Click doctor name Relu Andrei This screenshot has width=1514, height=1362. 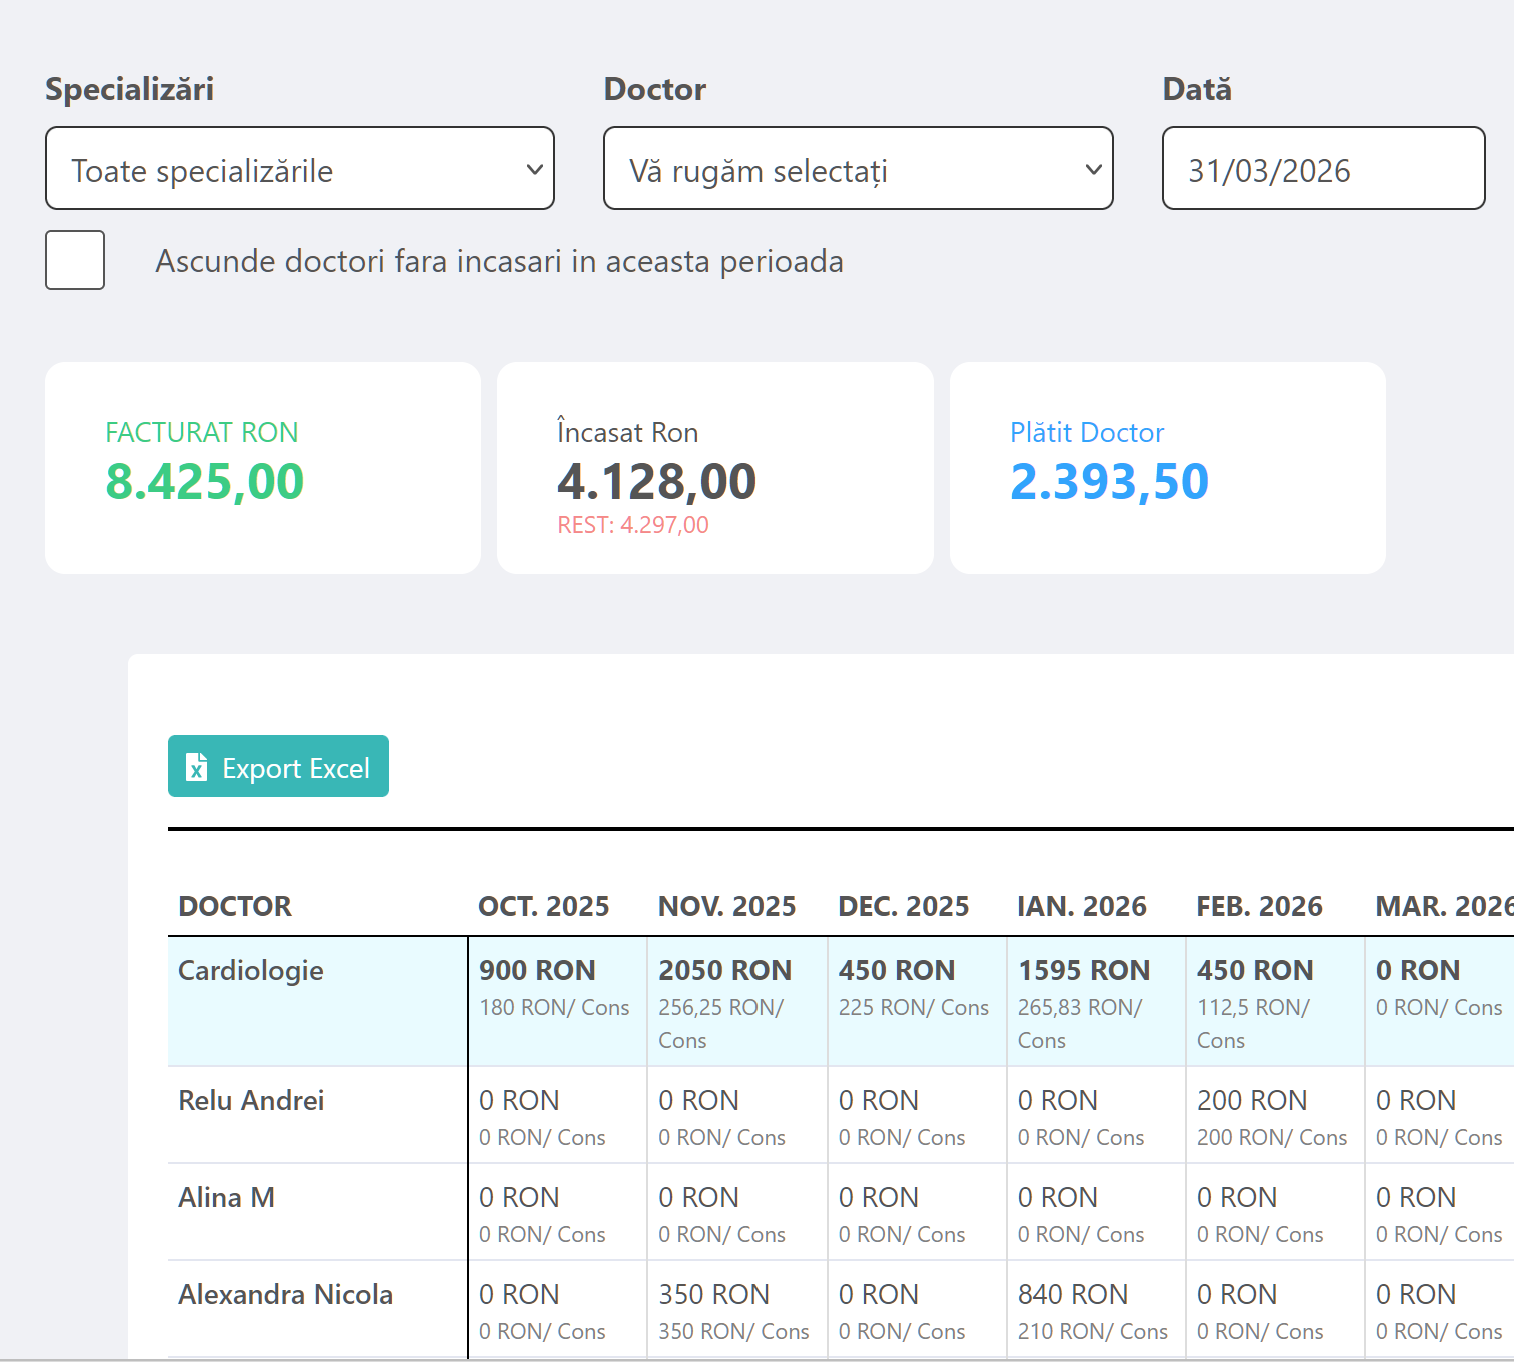click(x=251, y=1100)
